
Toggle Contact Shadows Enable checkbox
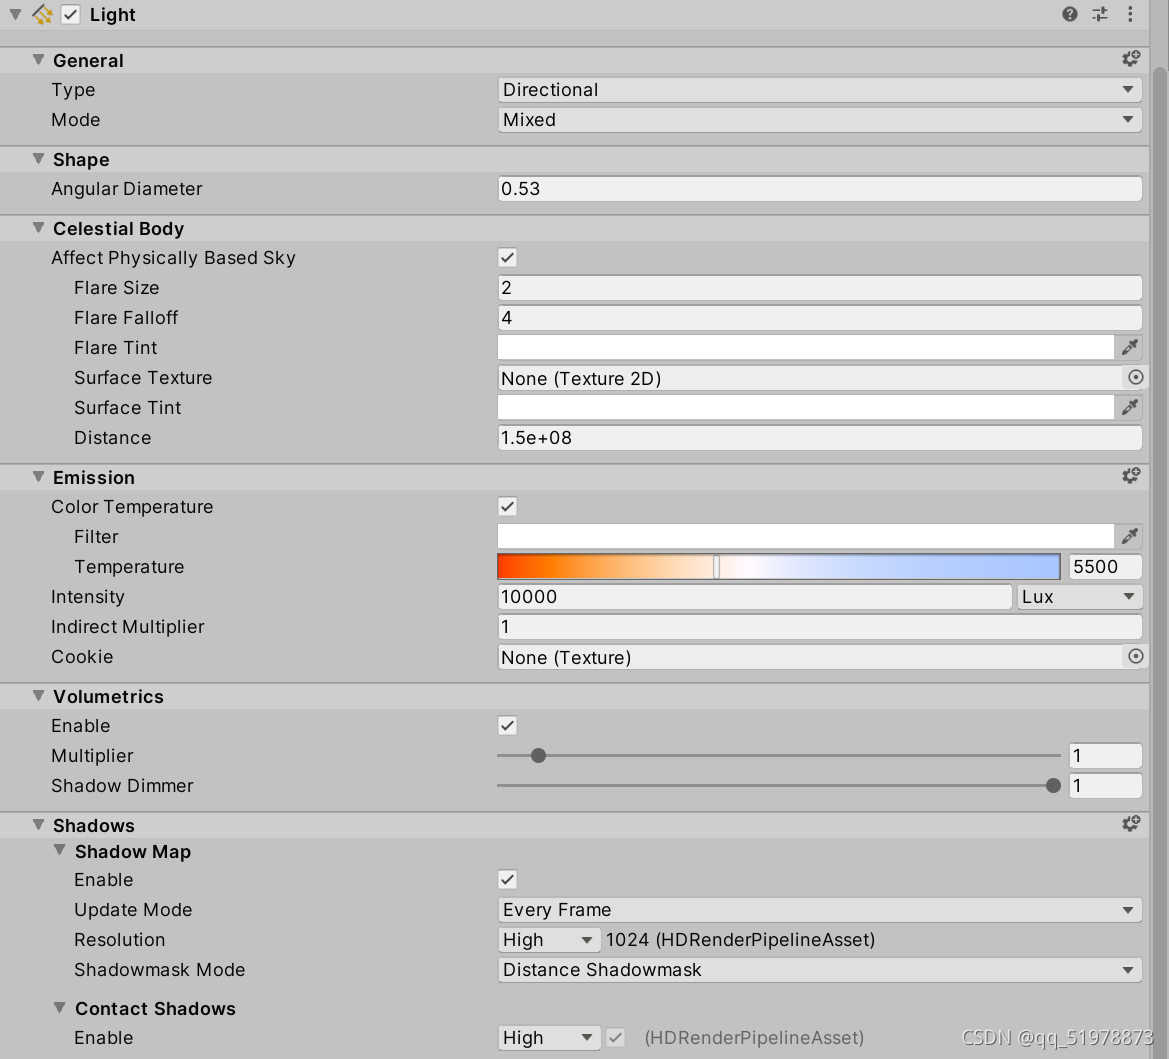pos(615,1037)
